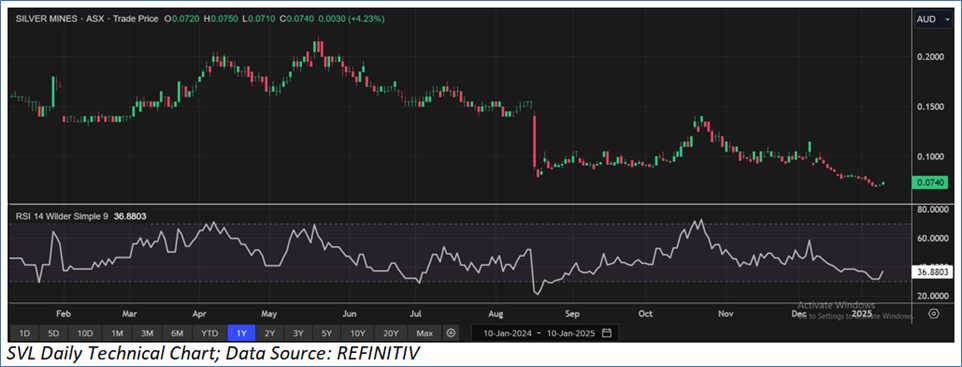Select the 1D time range
Viewport: 962px width, 367px height.
(25, 333)
